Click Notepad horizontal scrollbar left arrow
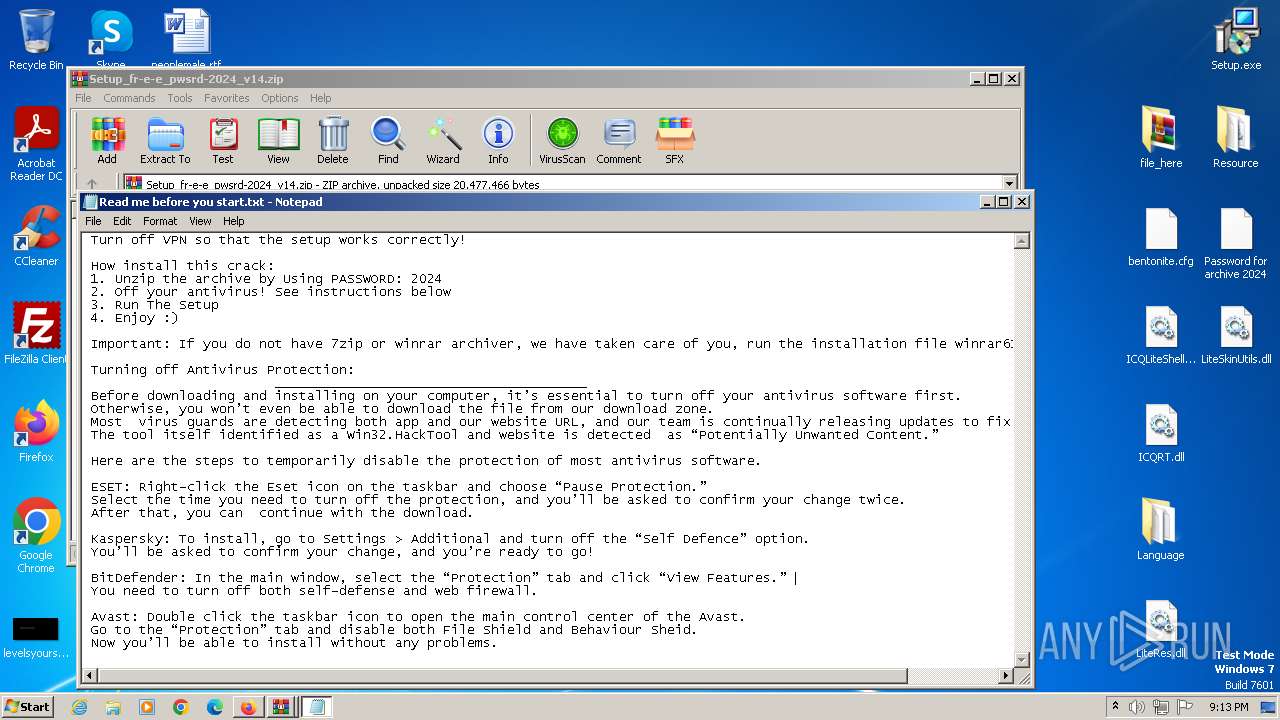1280x720 pixels. [90, 676]
